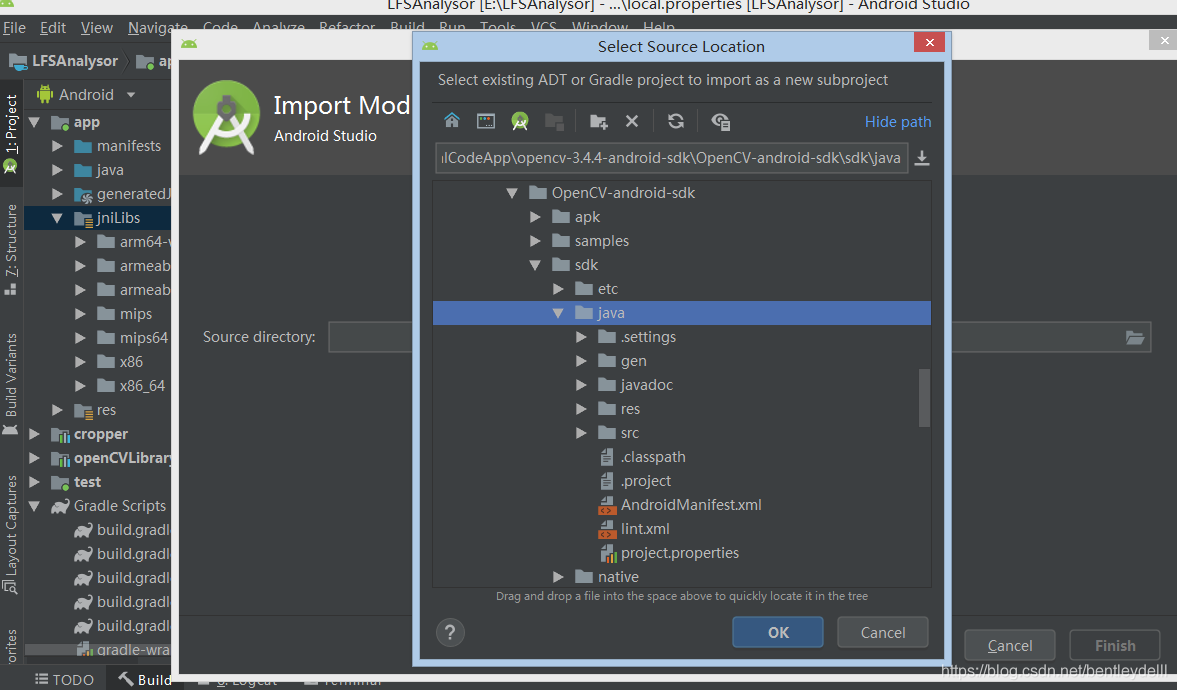Screen dimensions: 1177x690
Task: Expand the openCVLibrary module
Action: point(35,458)
